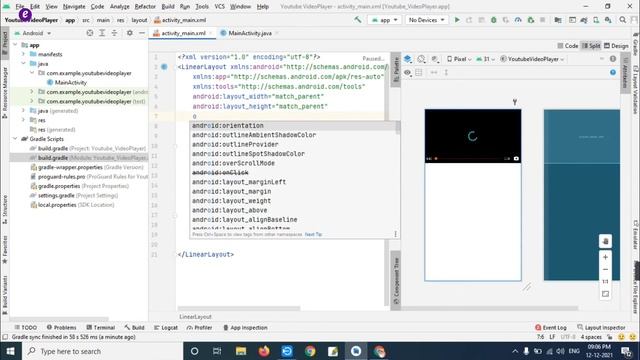640x360 pixels.
Task: Click Collapse All icon in Project panel
Action: [114, 33]
